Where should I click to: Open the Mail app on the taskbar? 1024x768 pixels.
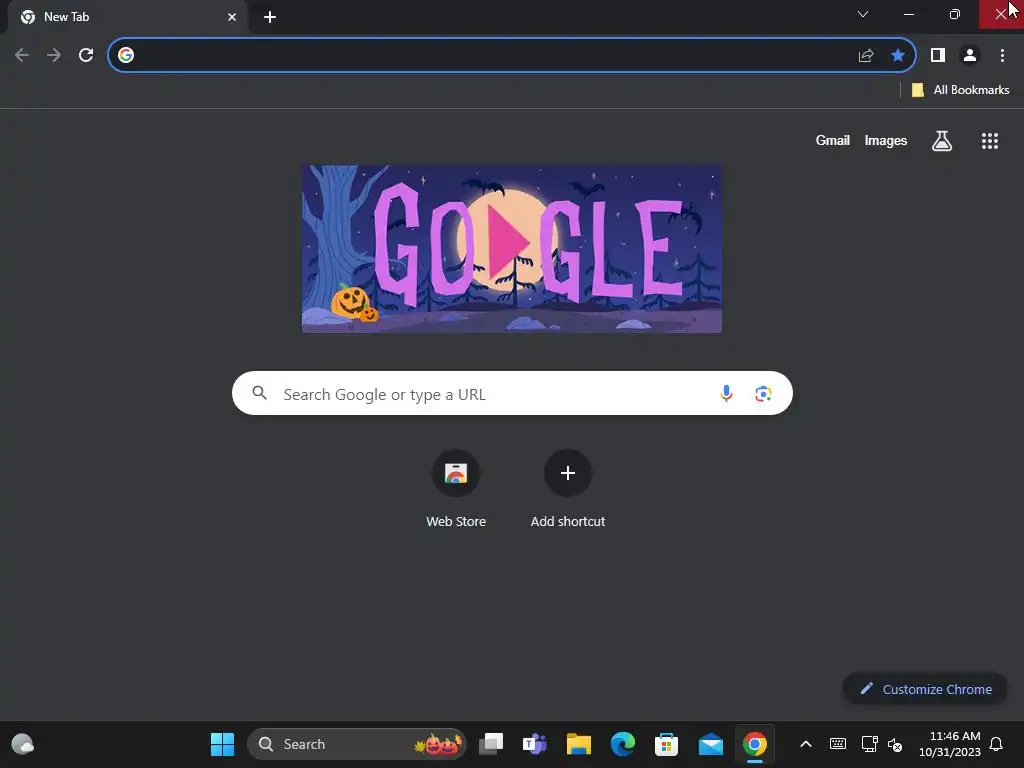[x=711, y=744]
